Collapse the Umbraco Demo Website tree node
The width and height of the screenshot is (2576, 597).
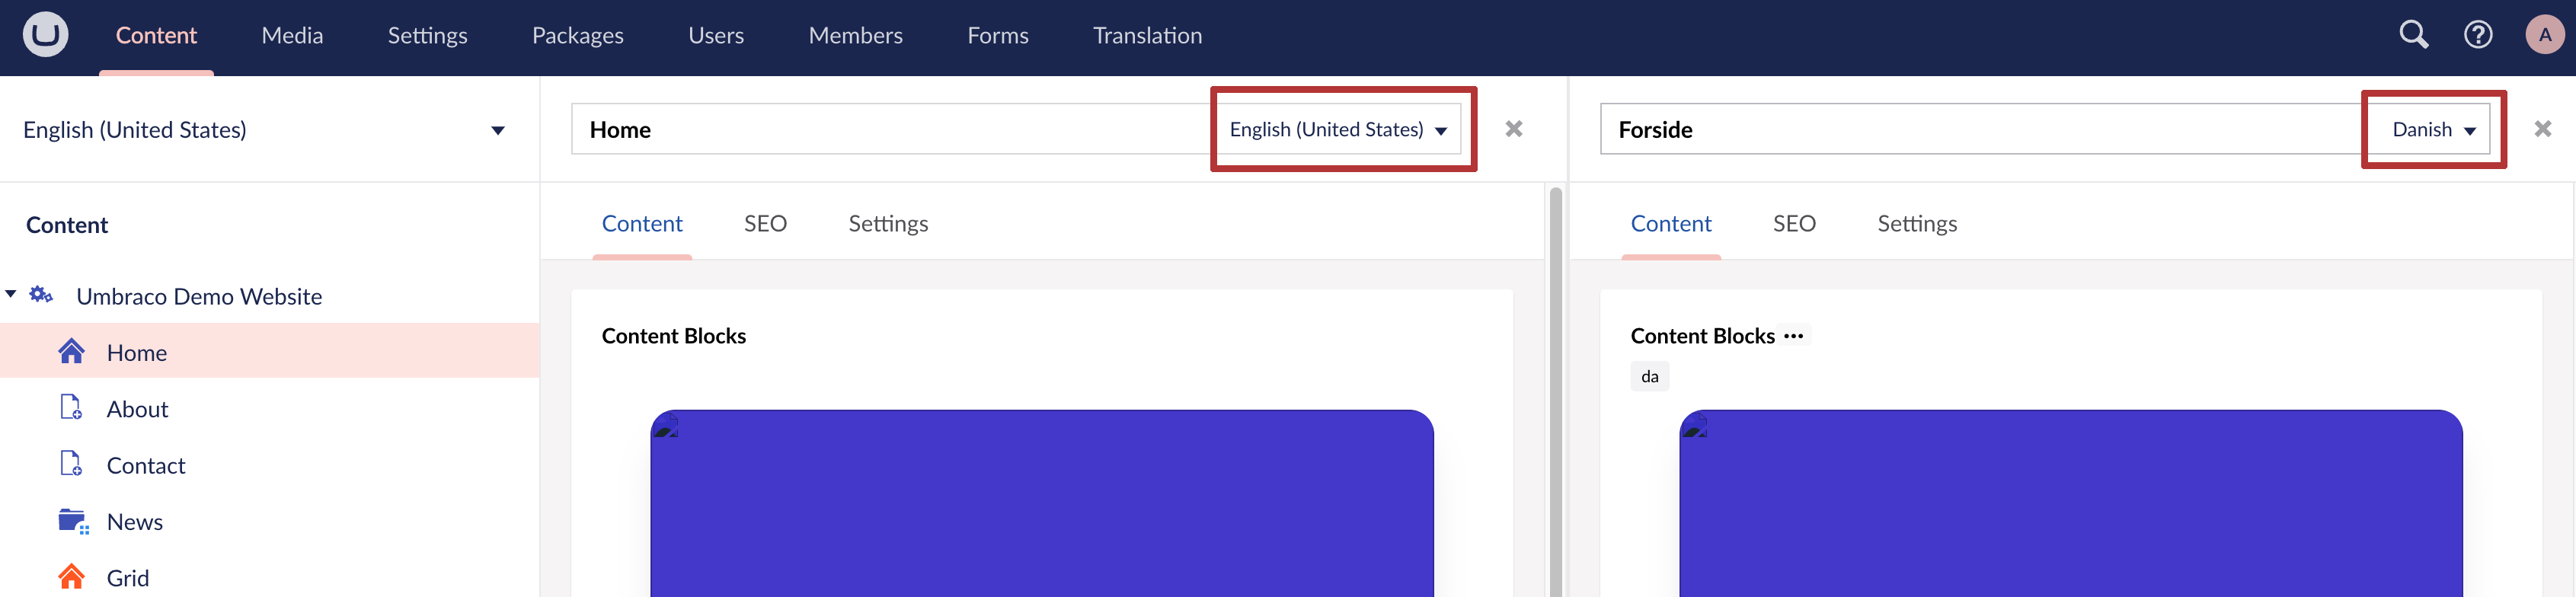[x=11, y=295]
